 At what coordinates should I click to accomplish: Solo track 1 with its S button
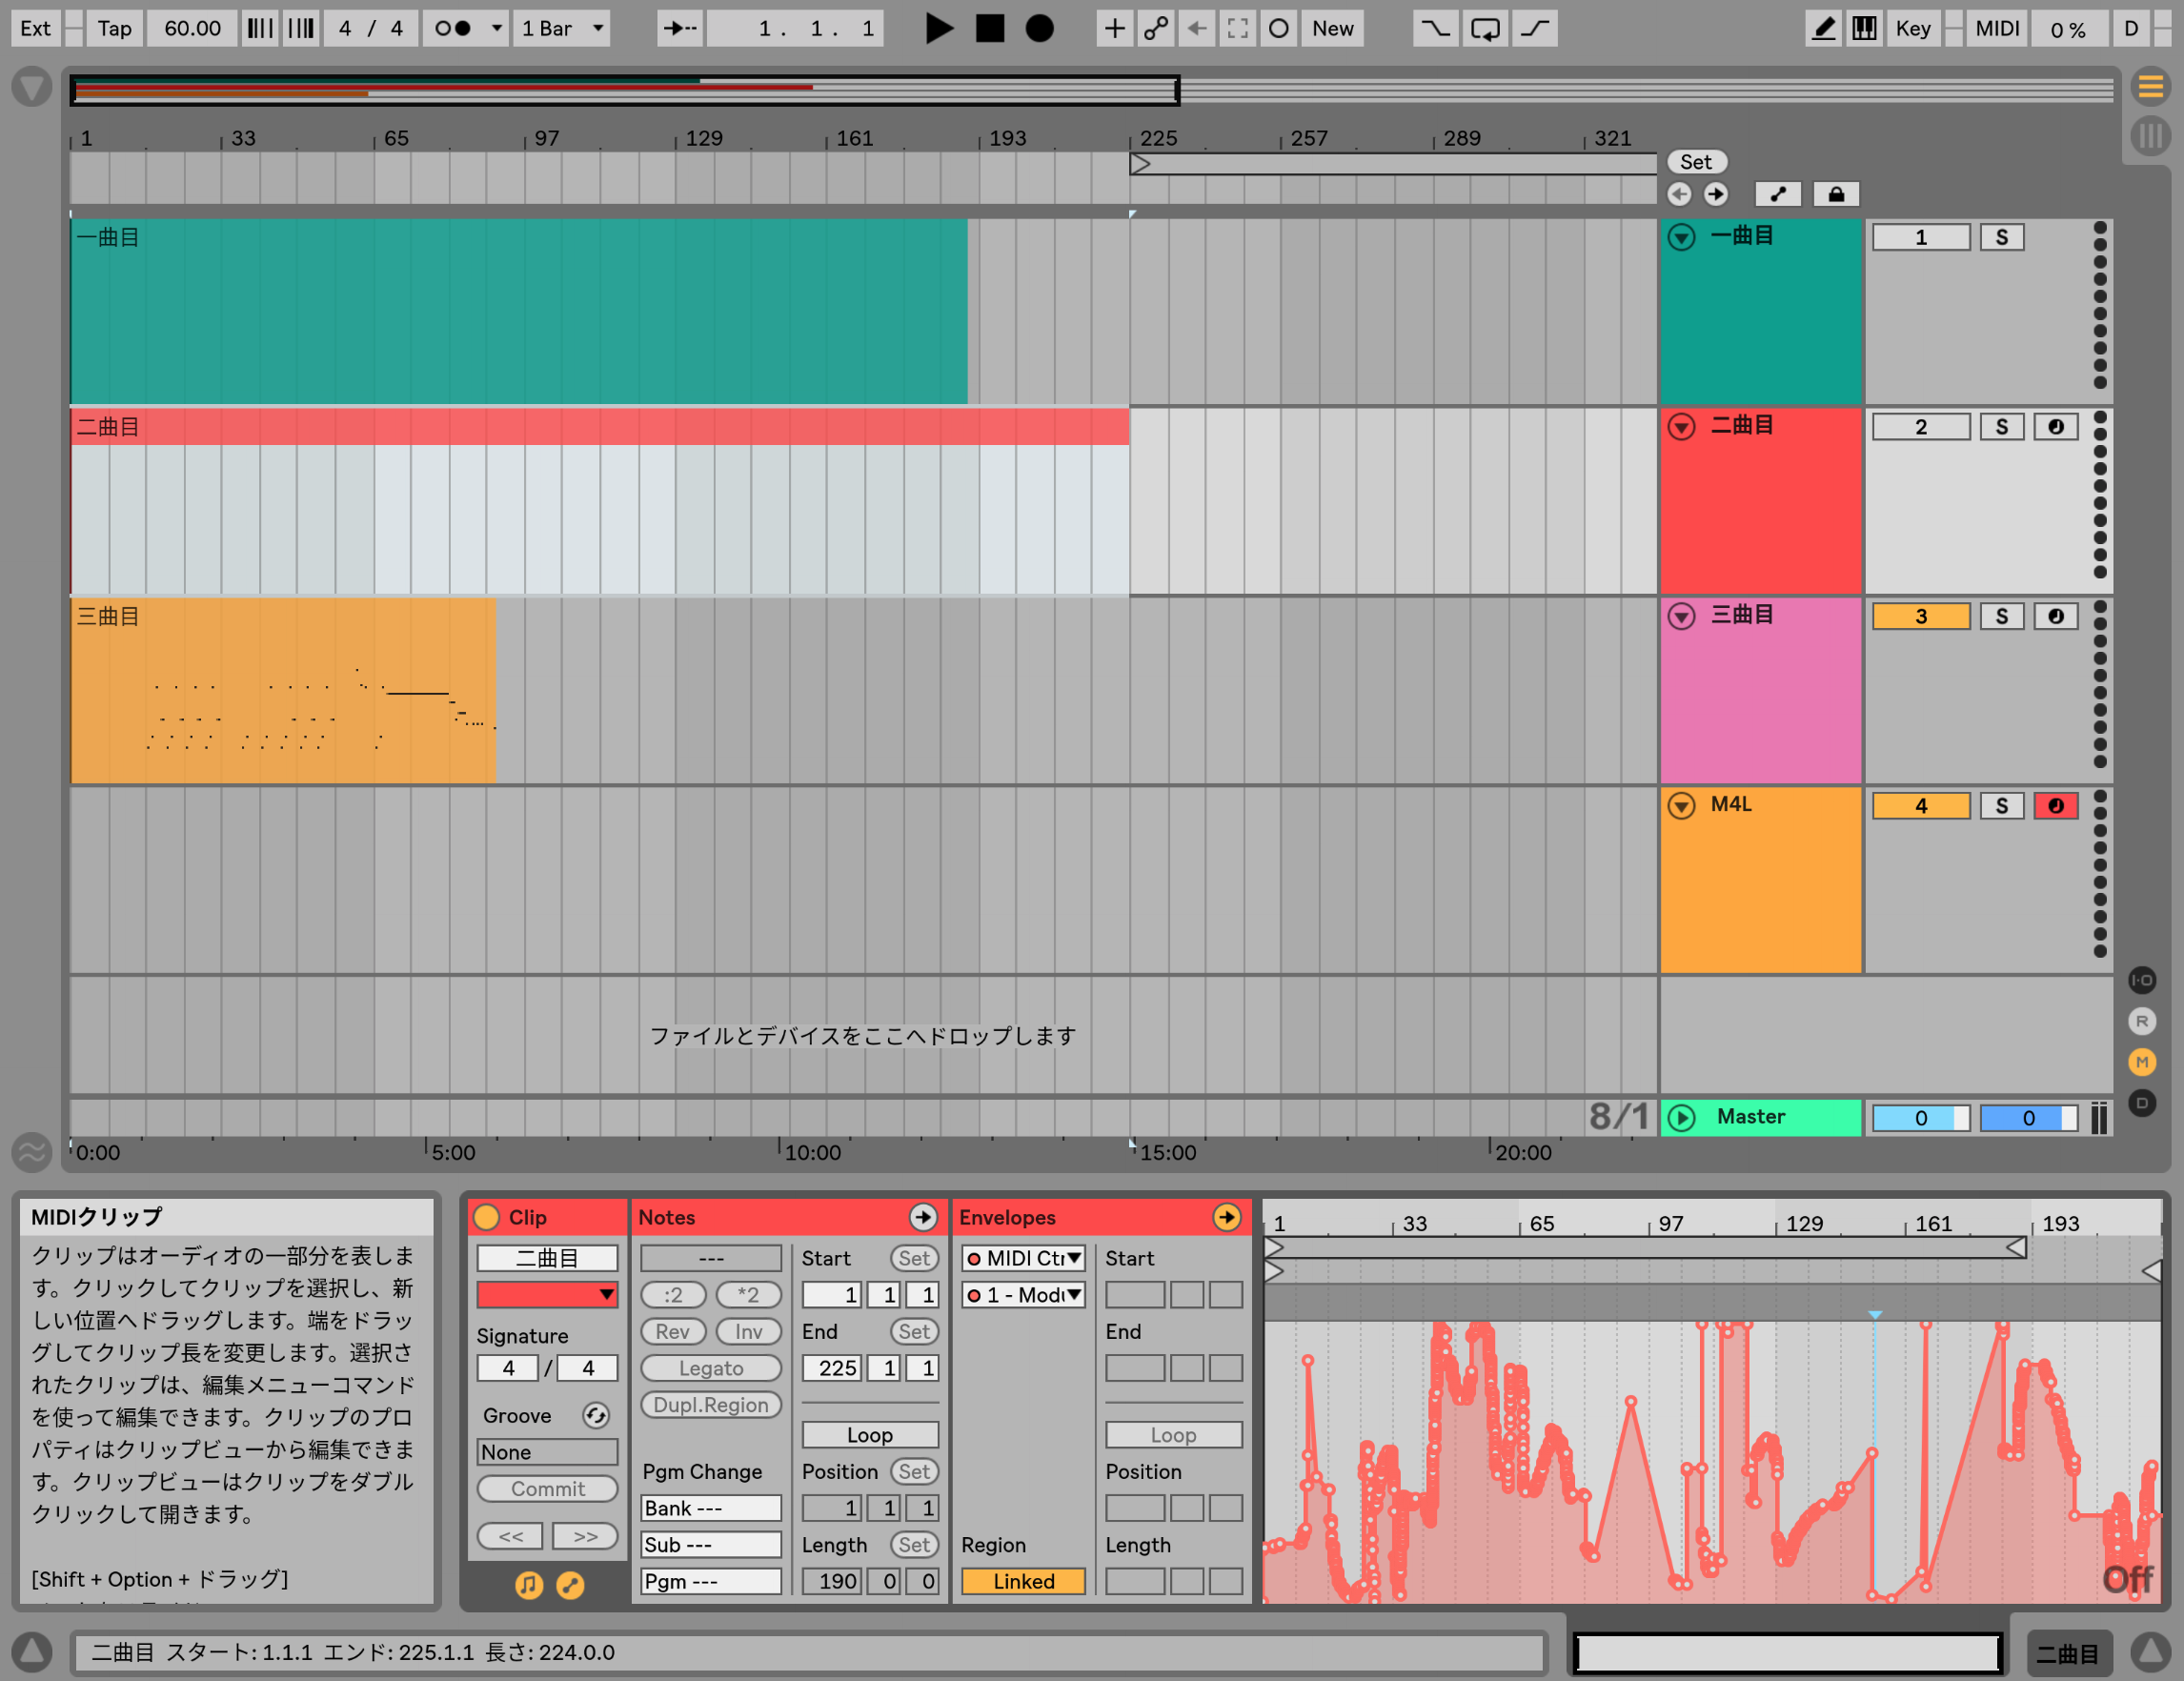pos(2001,237)
